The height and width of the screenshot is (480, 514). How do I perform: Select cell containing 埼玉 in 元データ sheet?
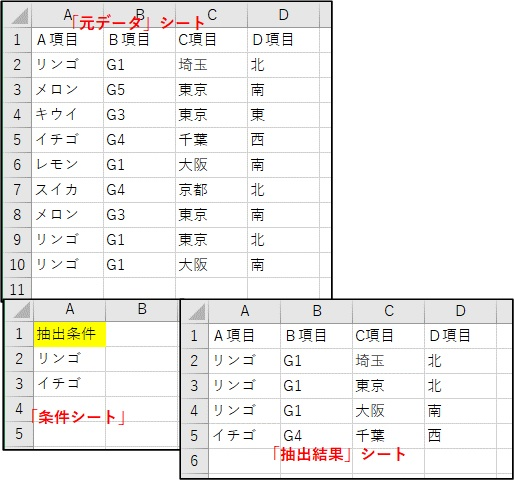(x=212, y=65)
